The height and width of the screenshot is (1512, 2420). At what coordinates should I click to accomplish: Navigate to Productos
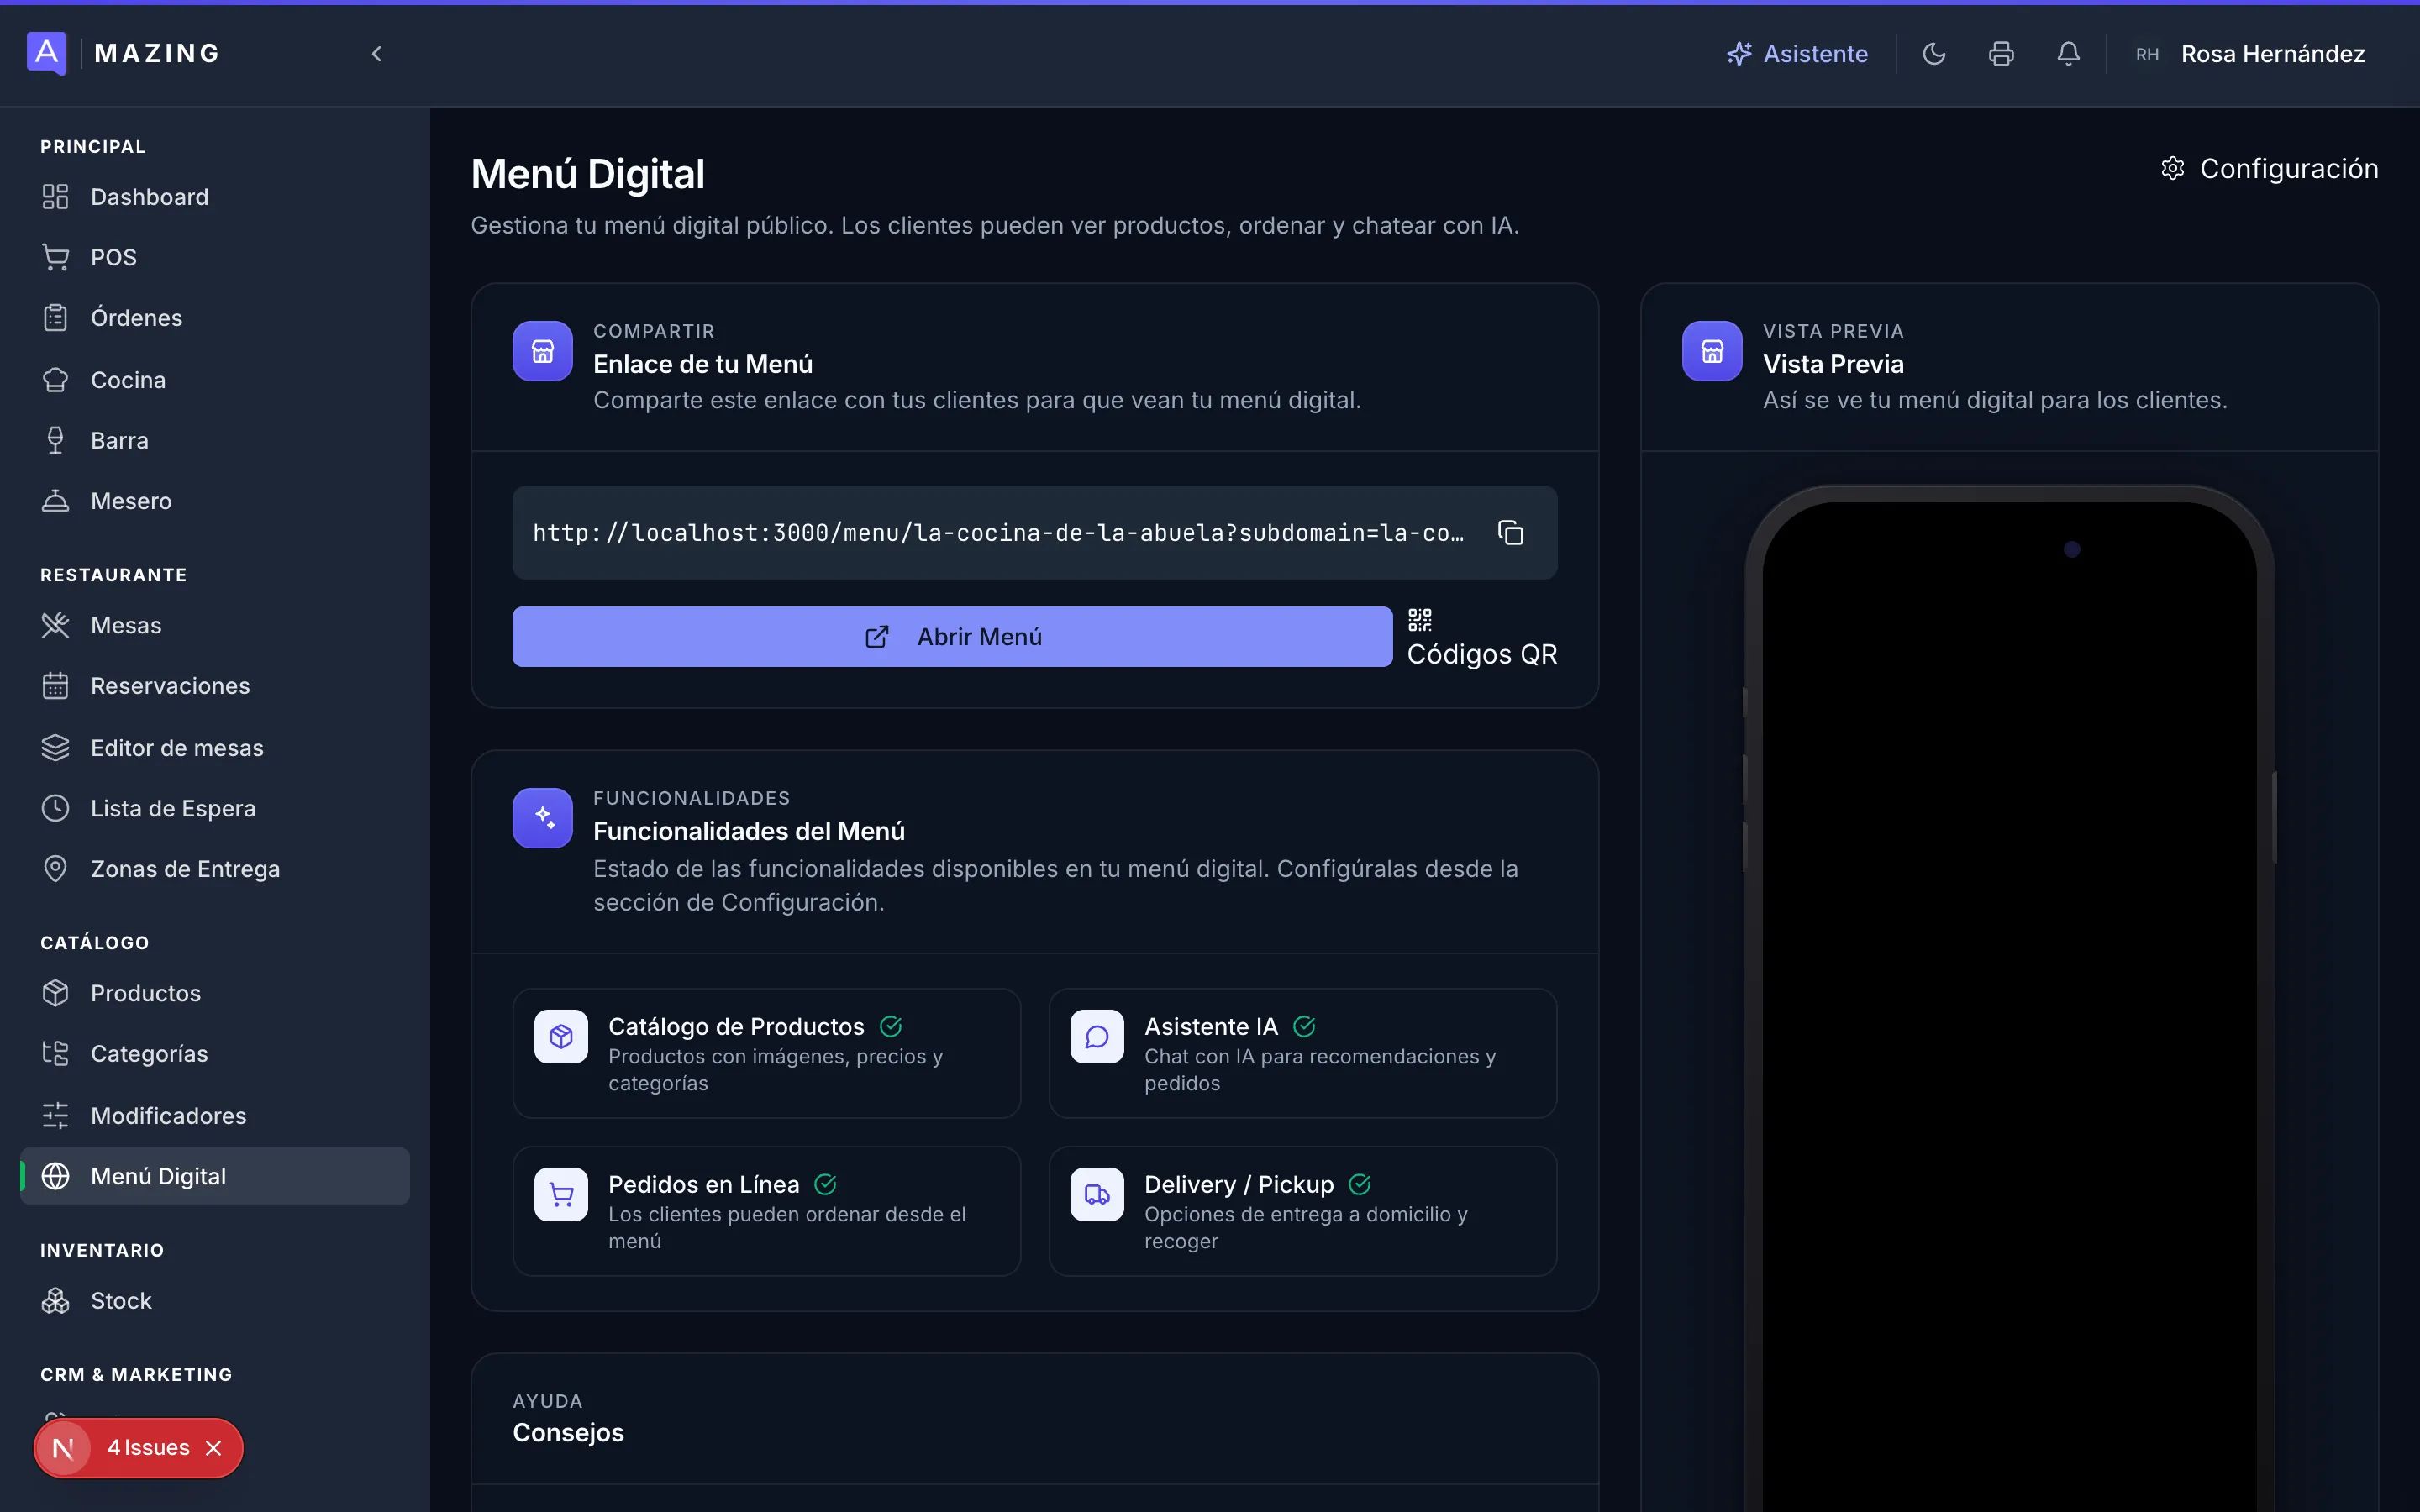coord(215,993)
